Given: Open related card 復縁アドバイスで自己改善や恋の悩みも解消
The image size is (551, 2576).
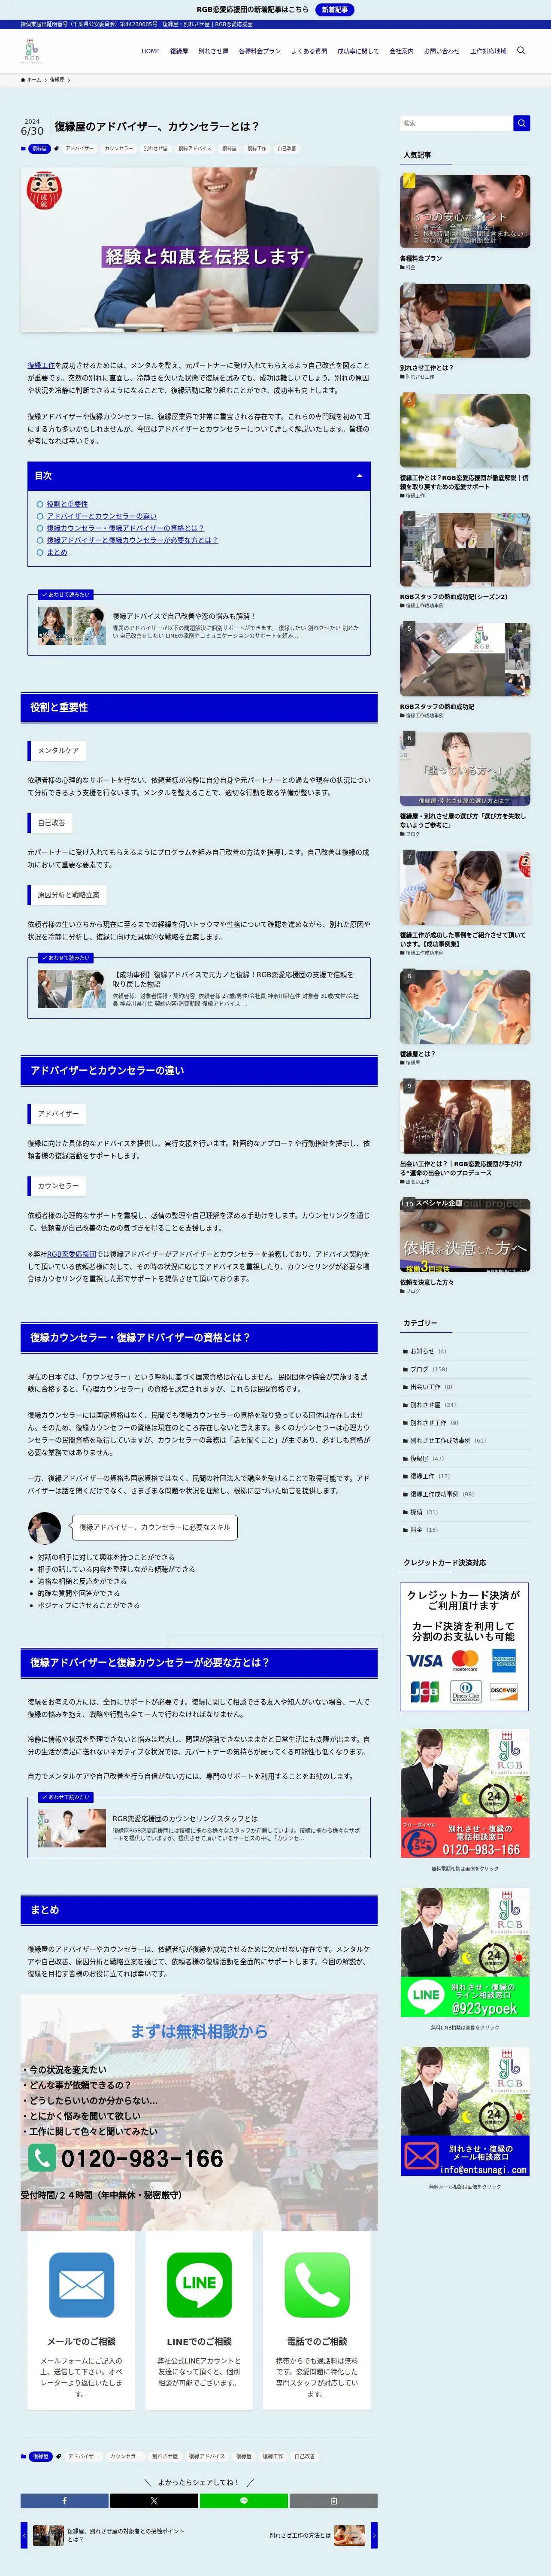Looking at the screenshot, I should (x=199, y=625).
